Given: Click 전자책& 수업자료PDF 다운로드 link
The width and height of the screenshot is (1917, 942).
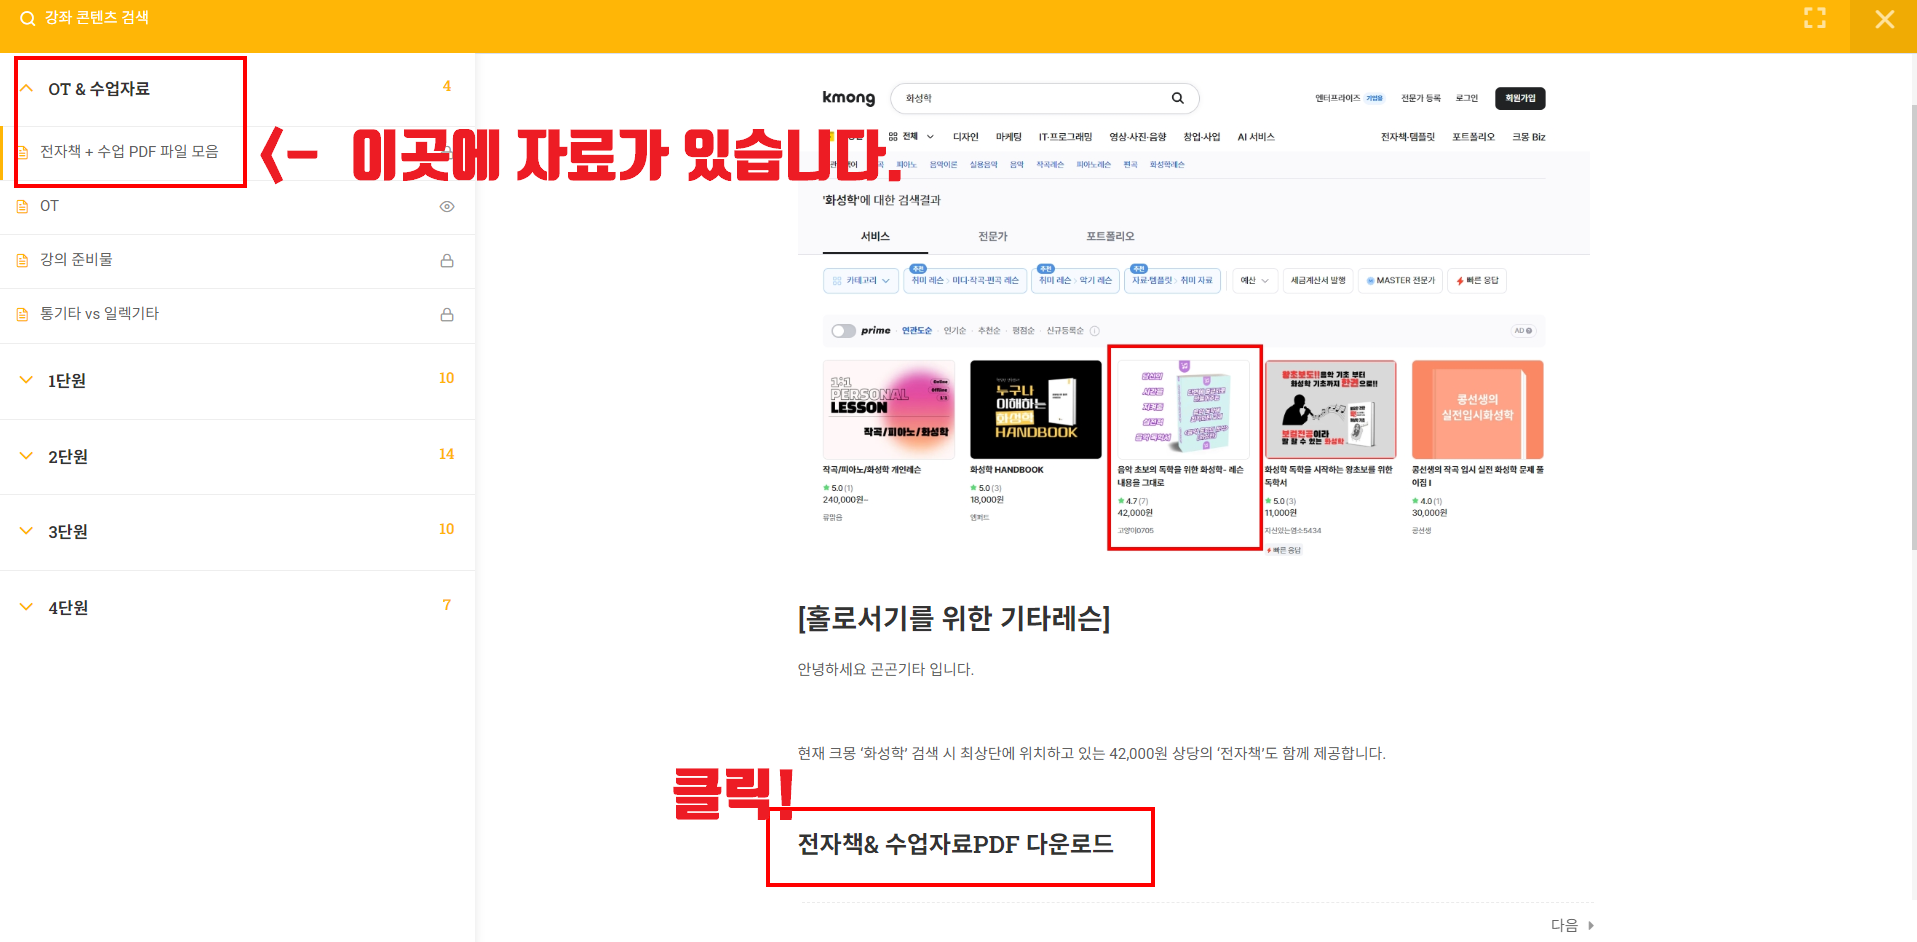Looking at the screenshot, I should pos(955,844).
